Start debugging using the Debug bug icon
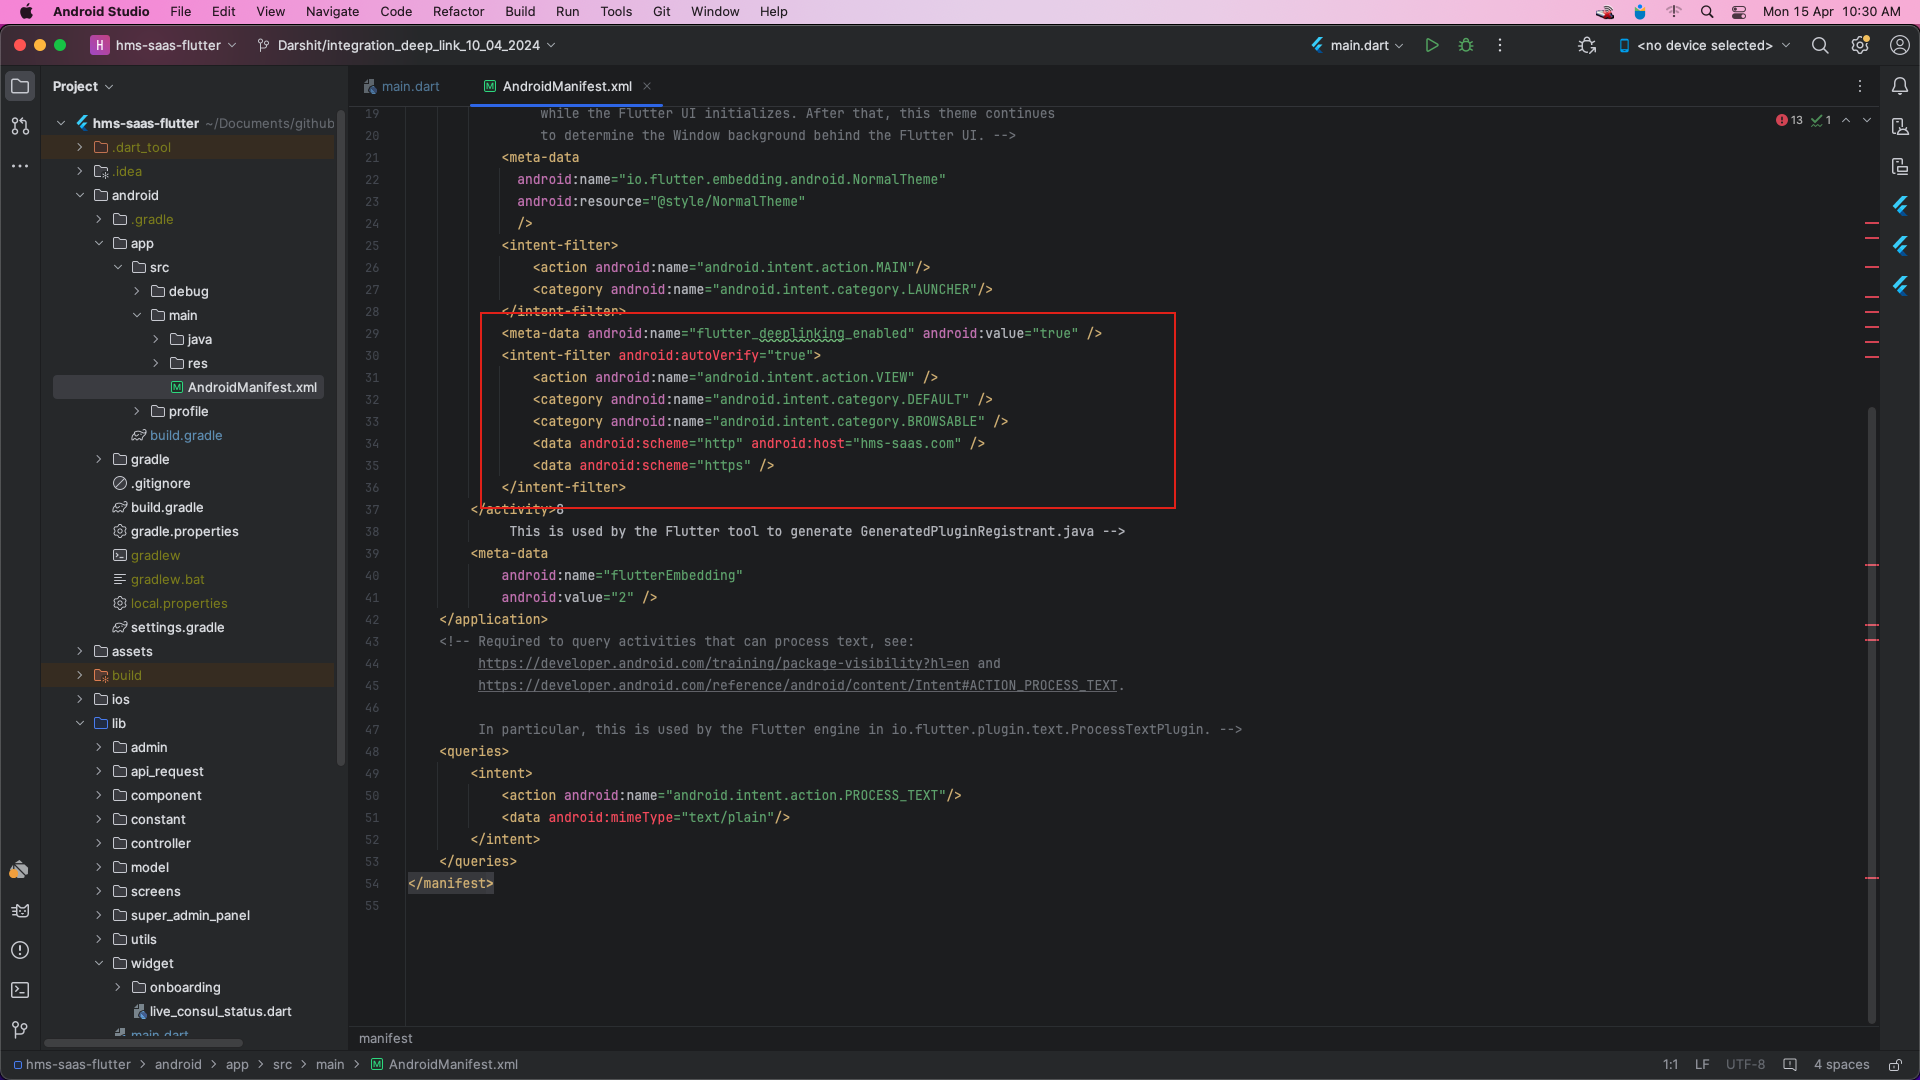 pyautogui.click(x=1466, y=45)
